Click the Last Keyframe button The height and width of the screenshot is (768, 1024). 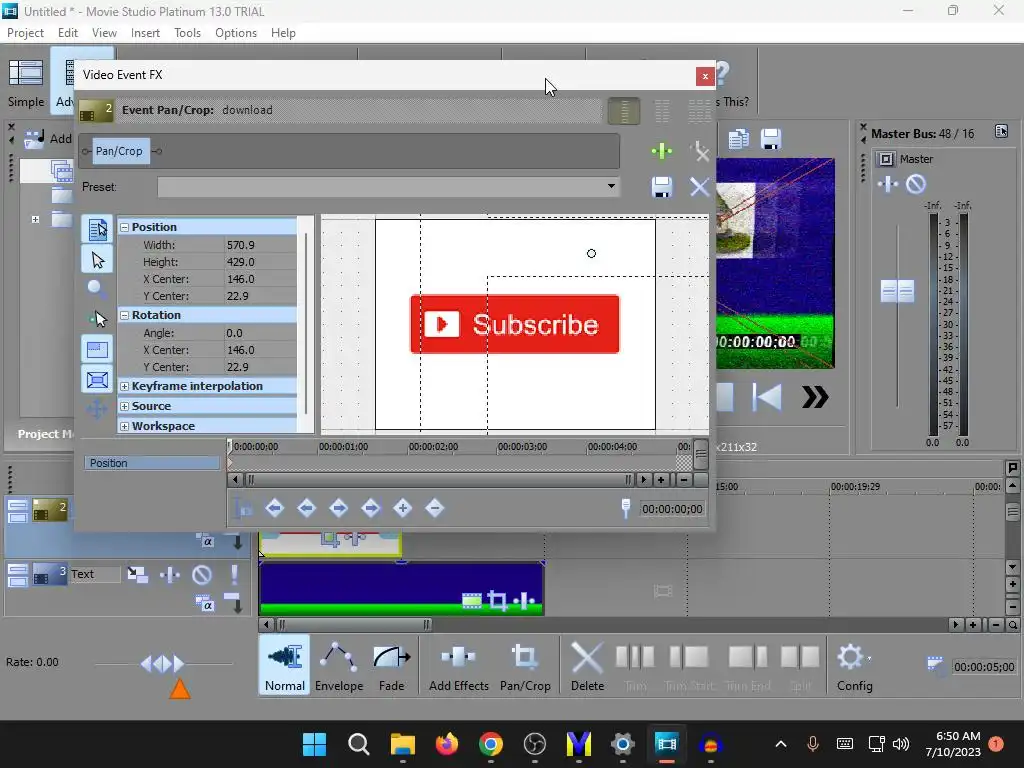(x=370, y=508)
